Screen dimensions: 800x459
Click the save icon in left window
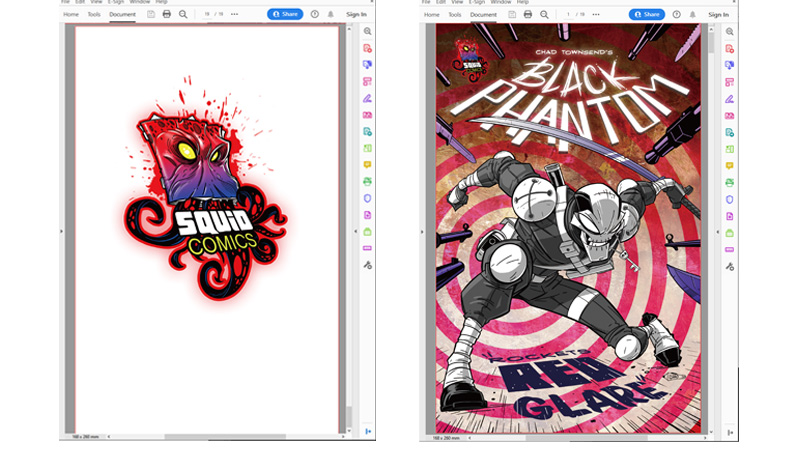point(151,14)
